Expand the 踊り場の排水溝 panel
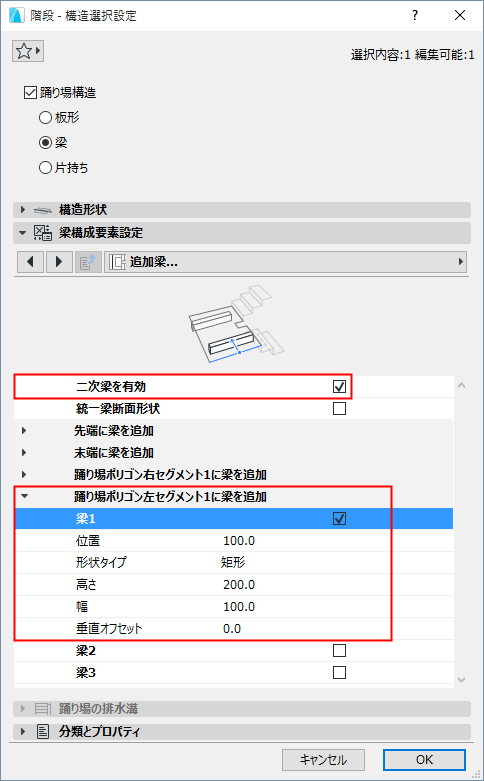 point(22,708)
